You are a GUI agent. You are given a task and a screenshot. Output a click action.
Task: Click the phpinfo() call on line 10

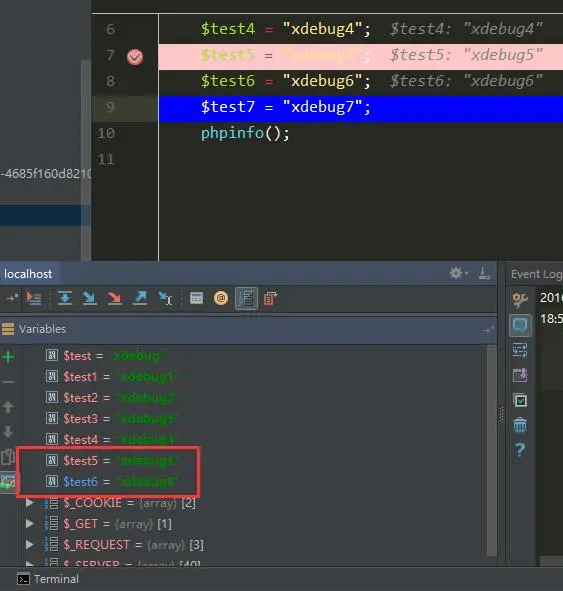[x=245, y=133]
